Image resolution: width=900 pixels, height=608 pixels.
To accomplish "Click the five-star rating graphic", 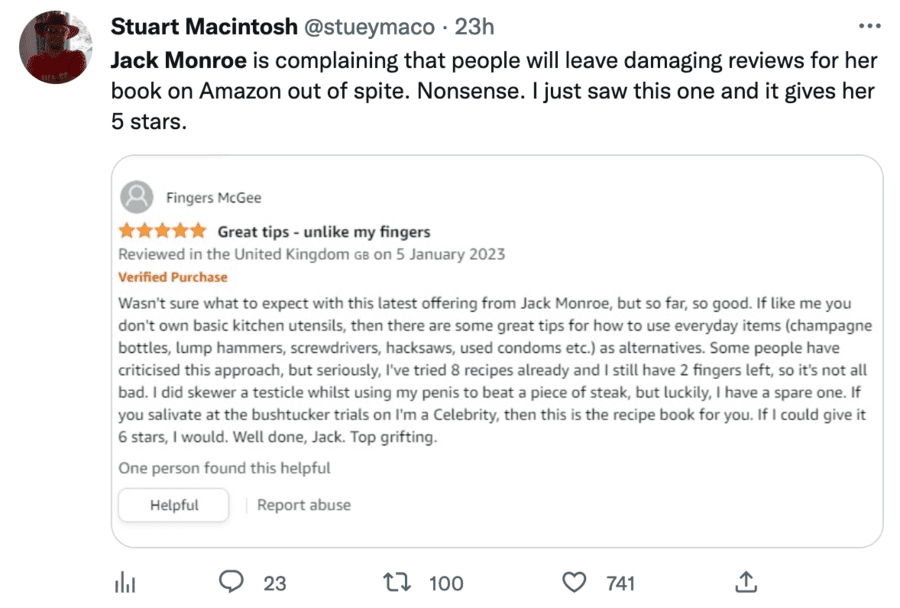I will click(x=162, y=231).
